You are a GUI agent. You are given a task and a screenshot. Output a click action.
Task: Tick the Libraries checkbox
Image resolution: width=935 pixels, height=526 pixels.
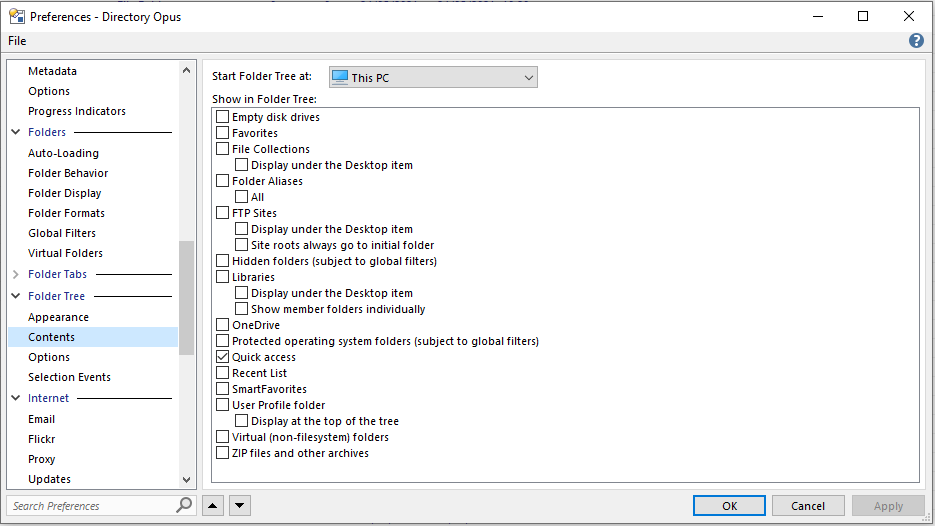tap(222, 277)
